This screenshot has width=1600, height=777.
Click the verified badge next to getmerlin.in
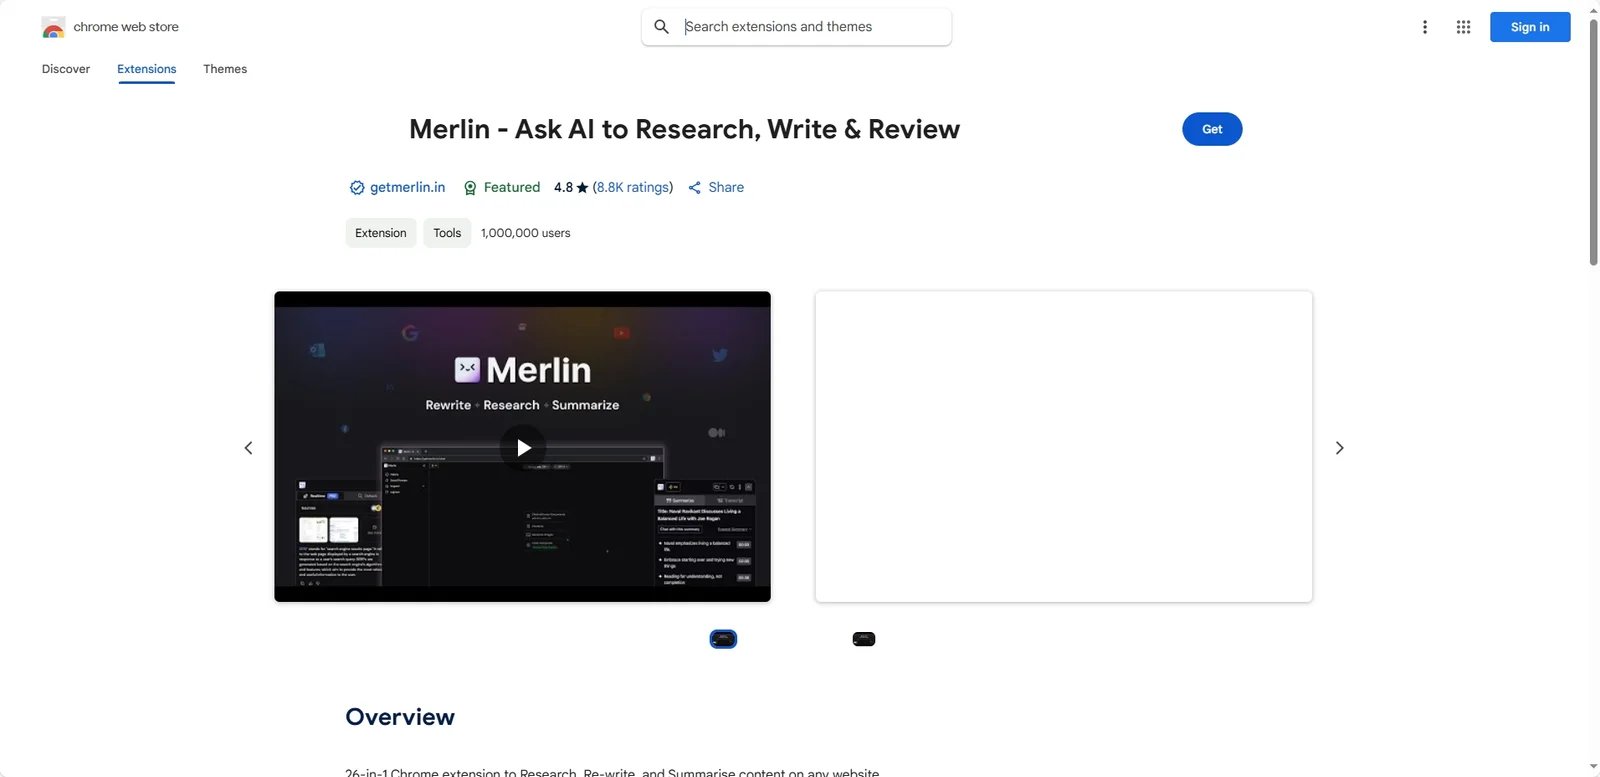coord(356,187)
